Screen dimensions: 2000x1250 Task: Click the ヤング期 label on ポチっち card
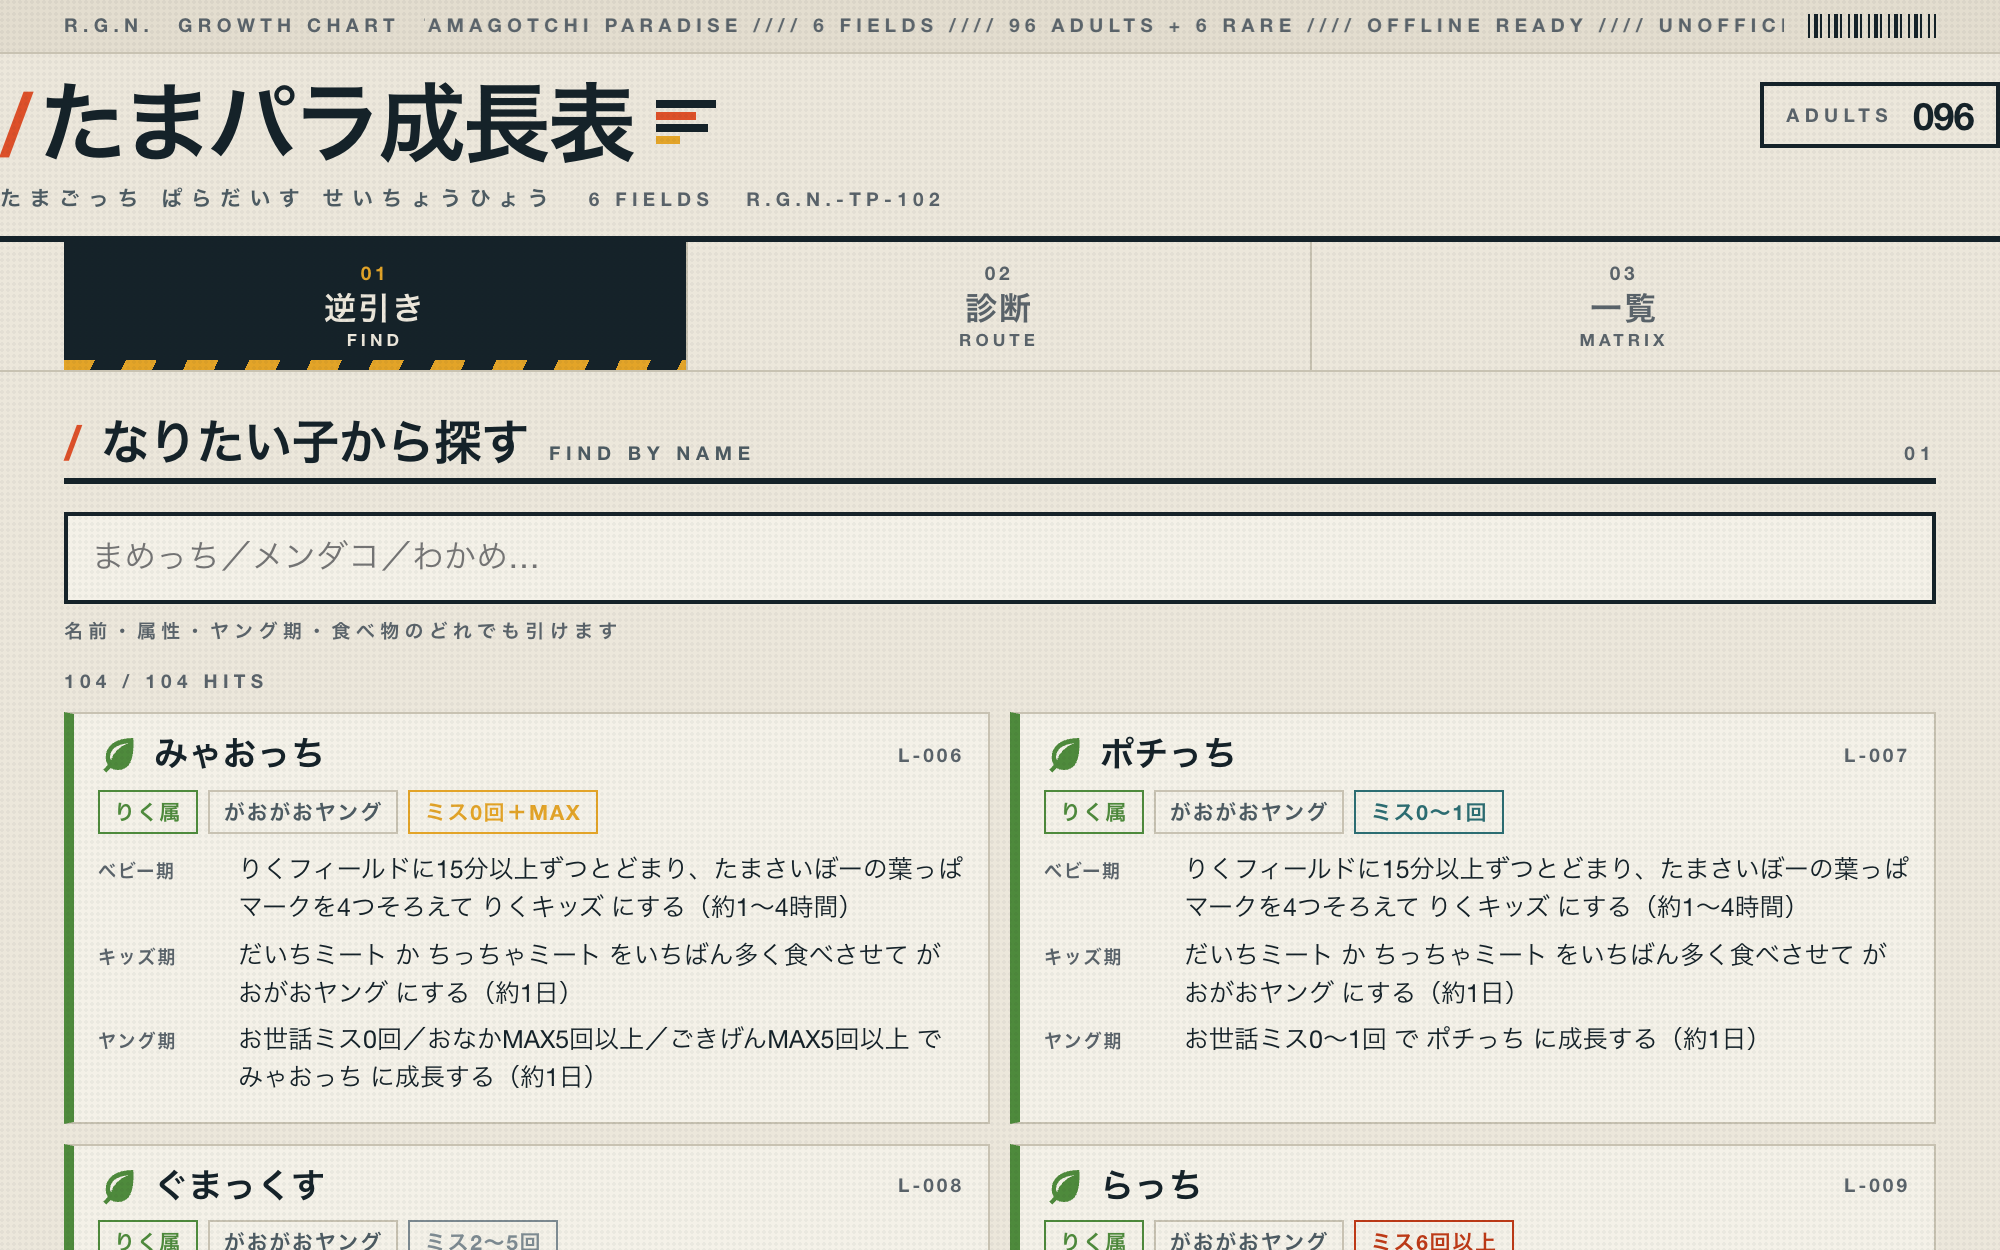[1082, 1041]
